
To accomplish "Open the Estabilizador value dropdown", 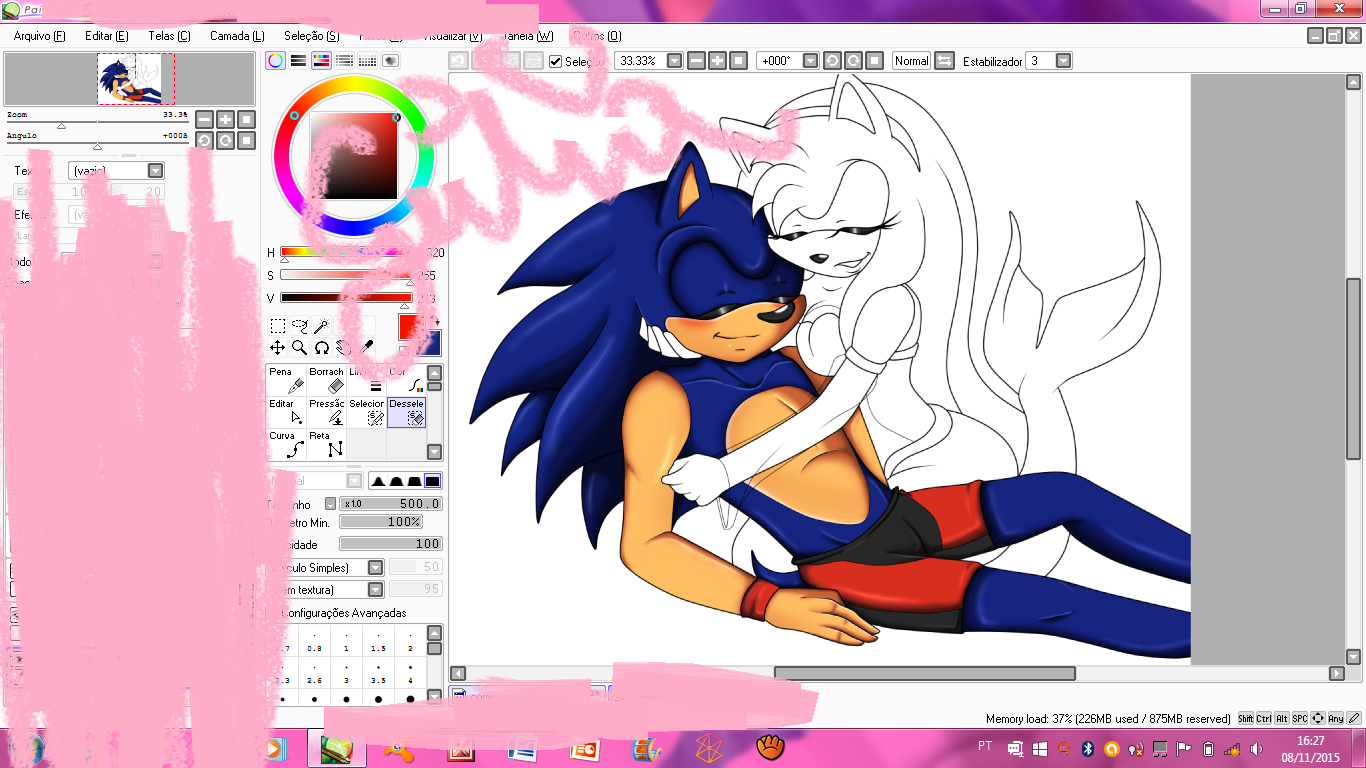I will click(1063, 61).
